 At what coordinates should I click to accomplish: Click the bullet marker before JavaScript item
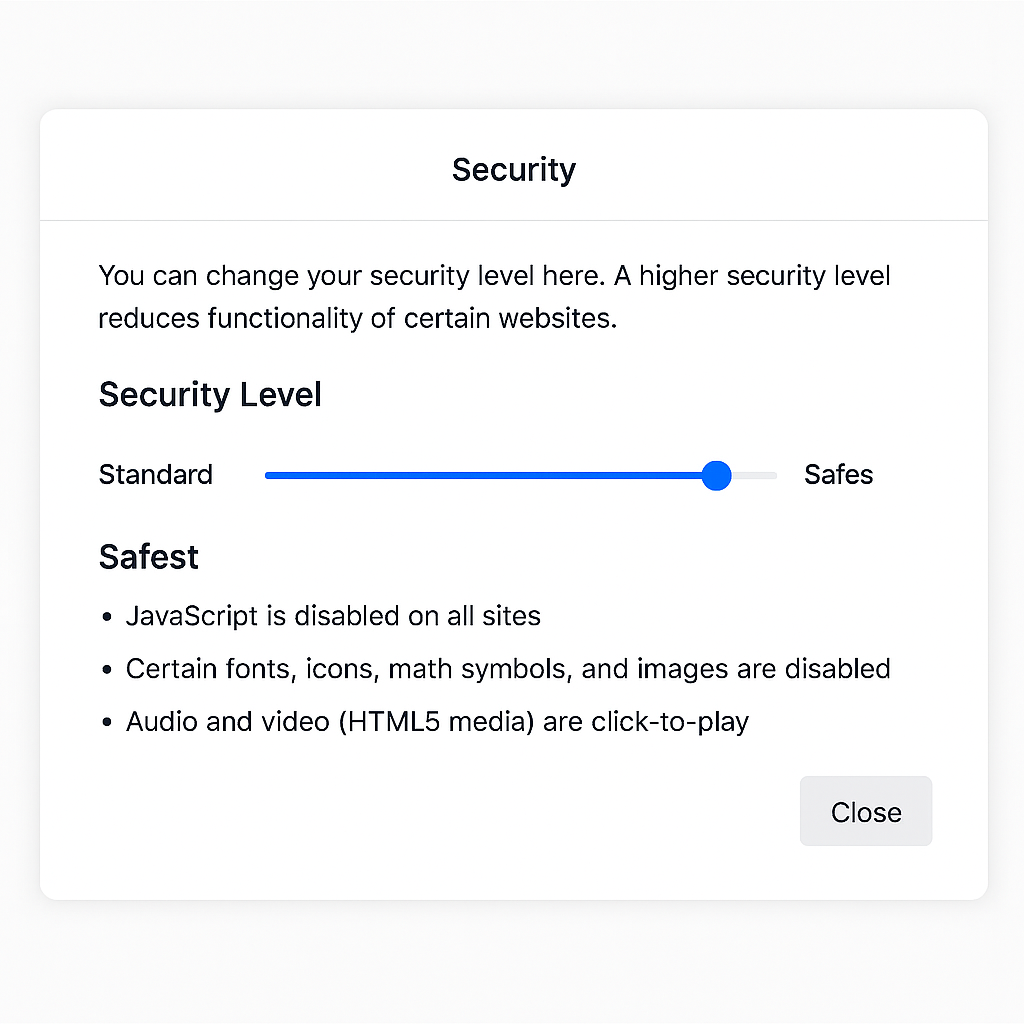point(107,616)
